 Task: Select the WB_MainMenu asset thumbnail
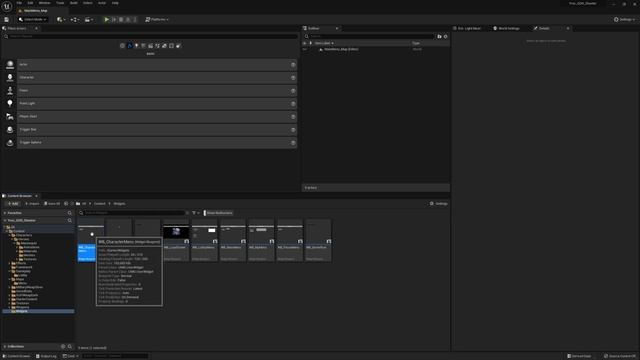[233, 233]
